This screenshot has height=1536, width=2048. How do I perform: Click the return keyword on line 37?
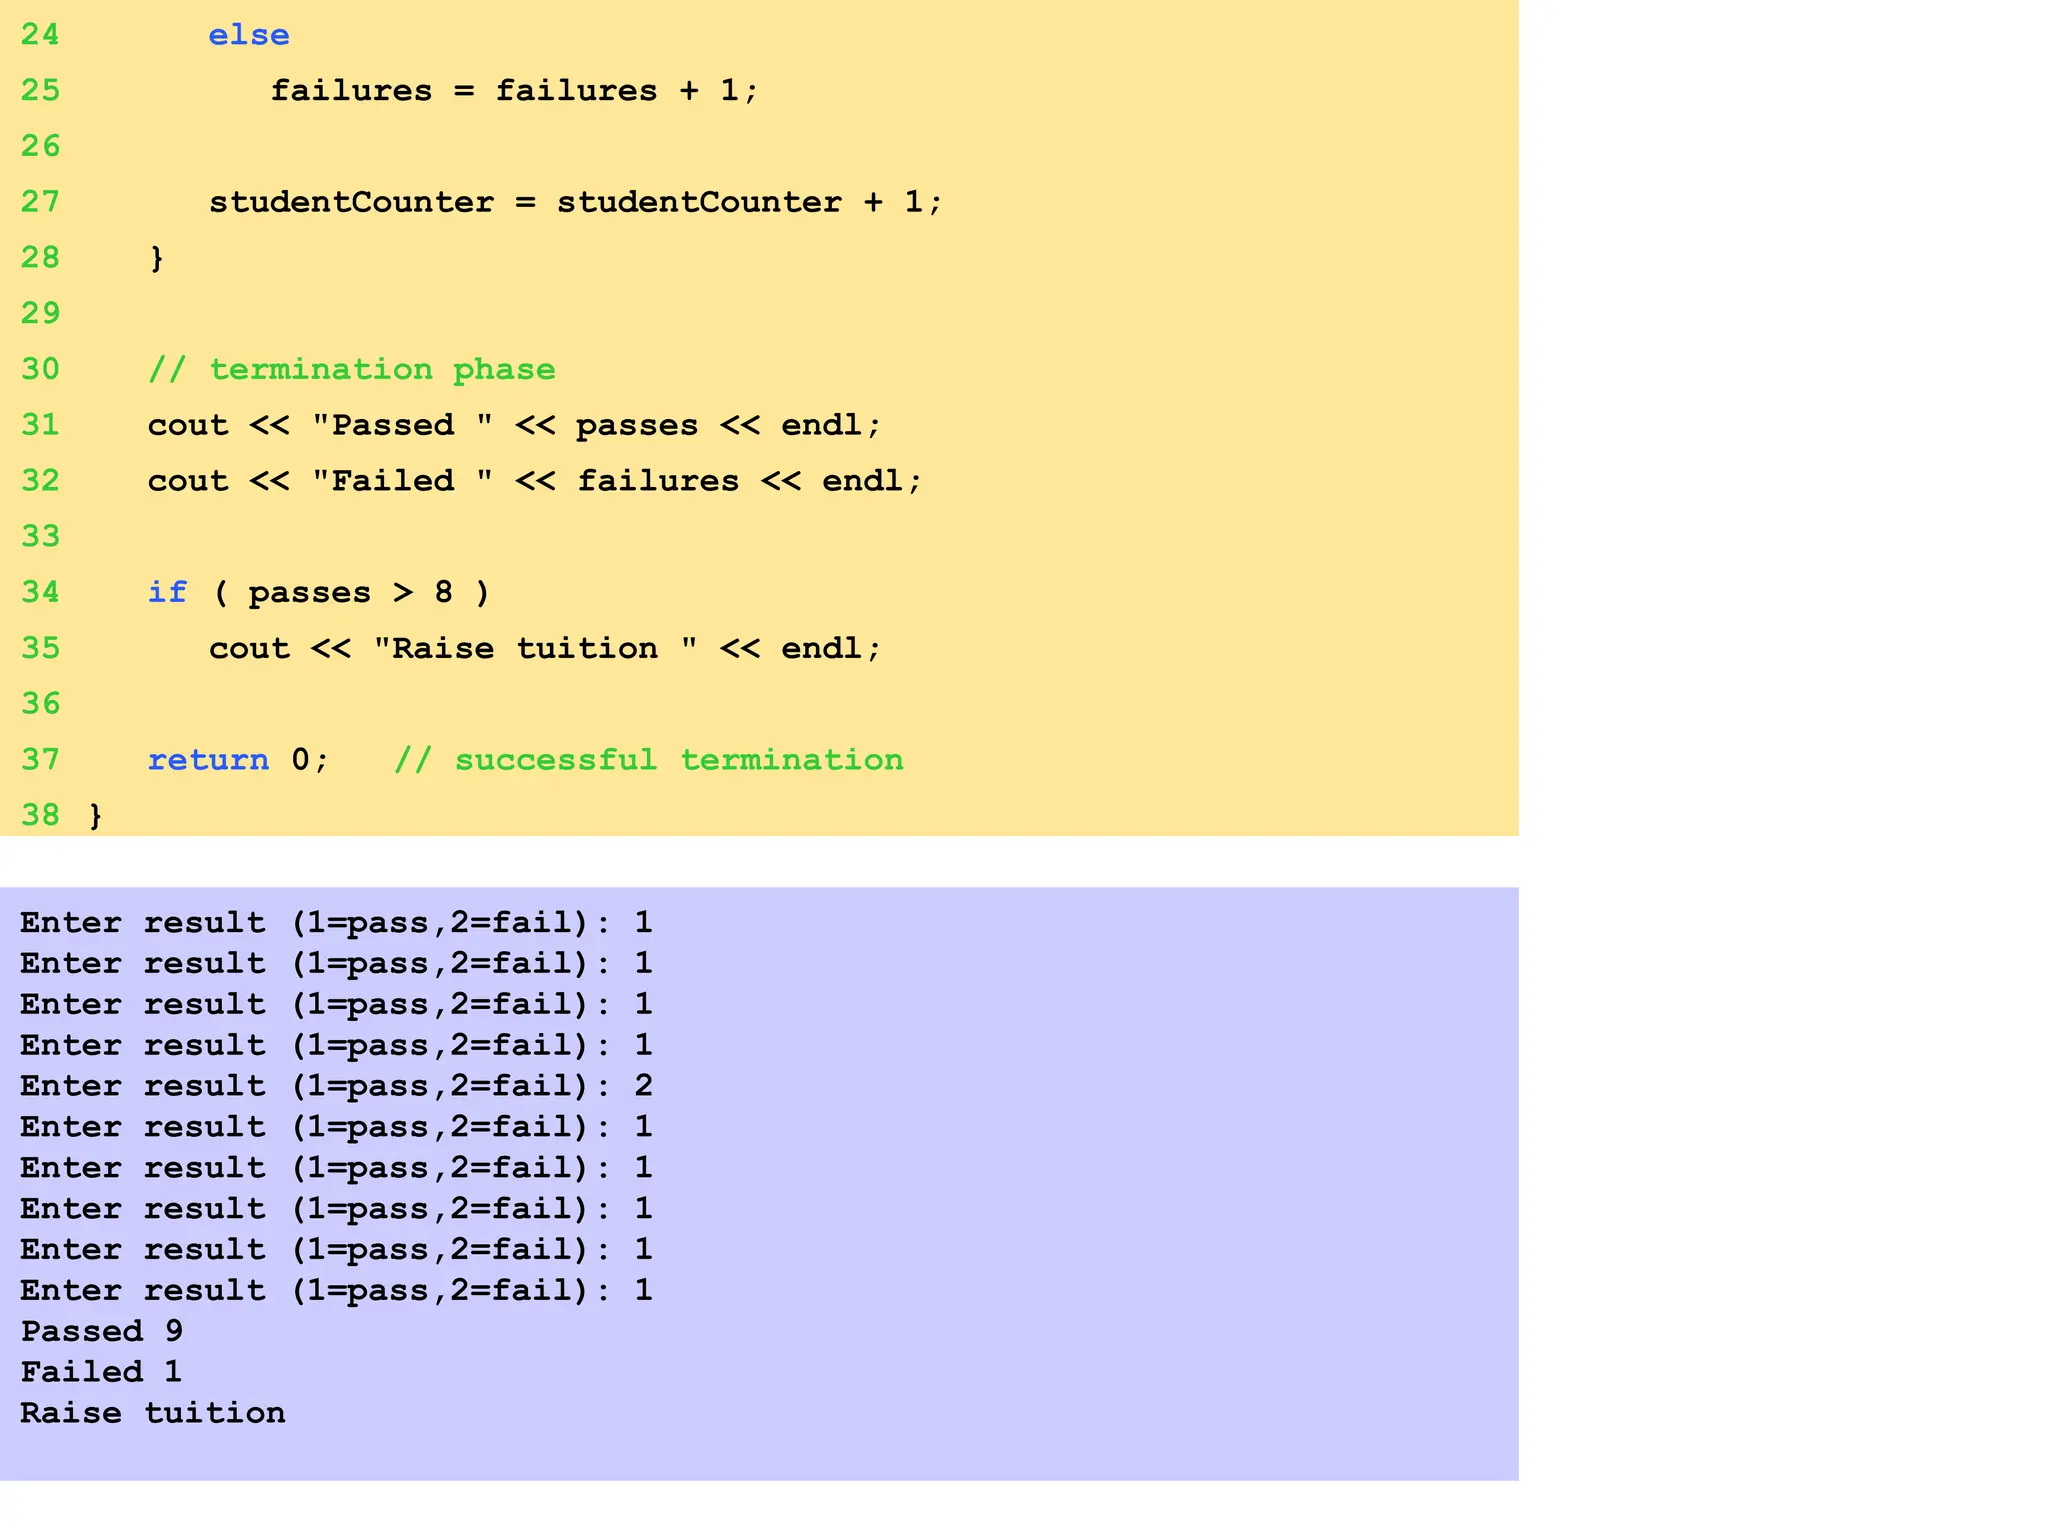coord(208,760)
